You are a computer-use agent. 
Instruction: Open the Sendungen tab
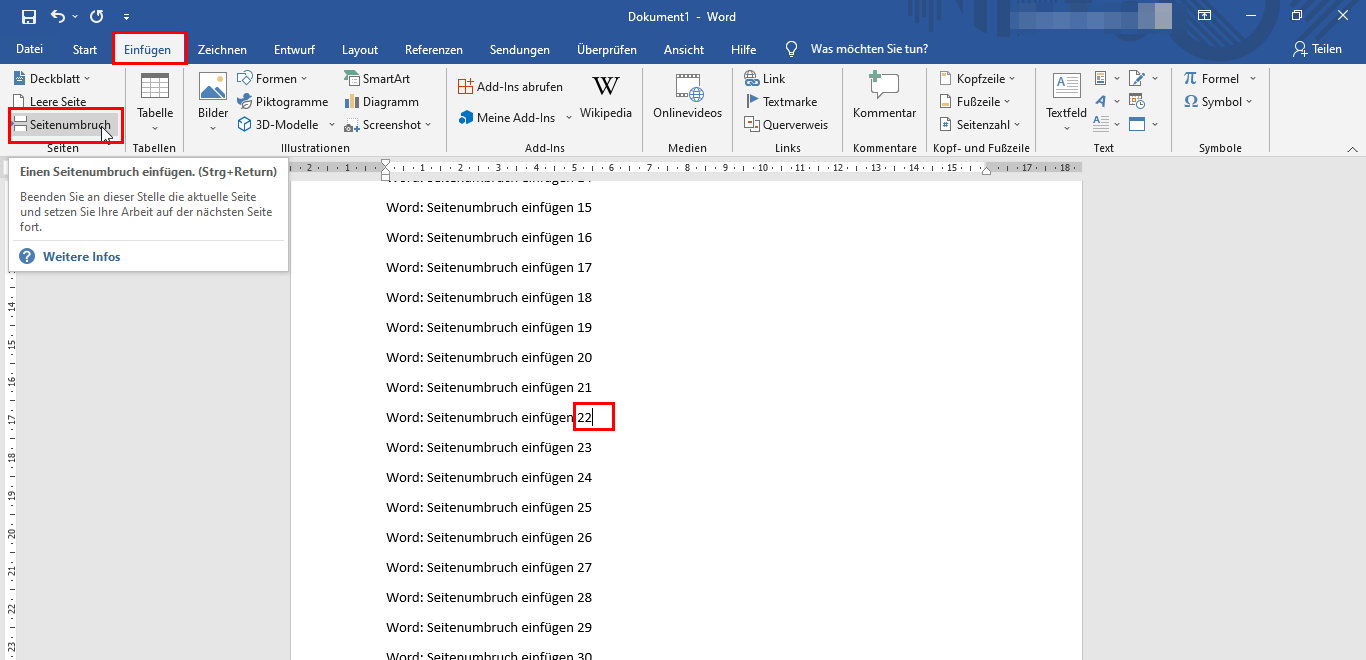[520, 49]
